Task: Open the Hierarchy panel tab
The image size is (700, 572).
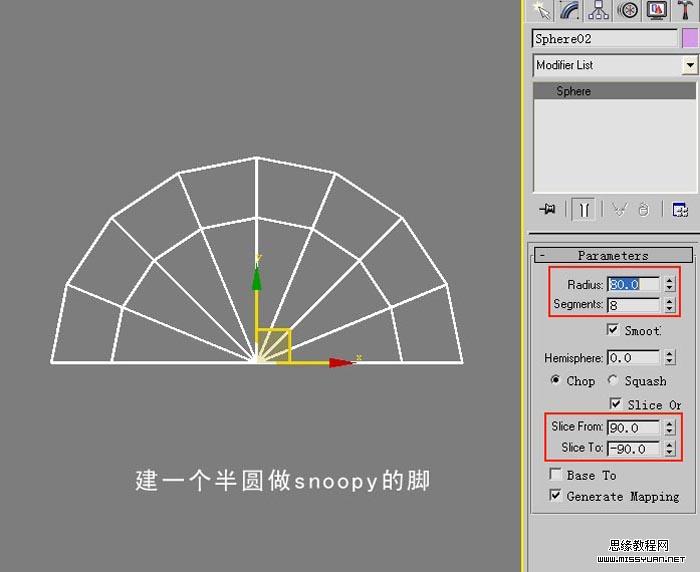Action: coord(598,10)
